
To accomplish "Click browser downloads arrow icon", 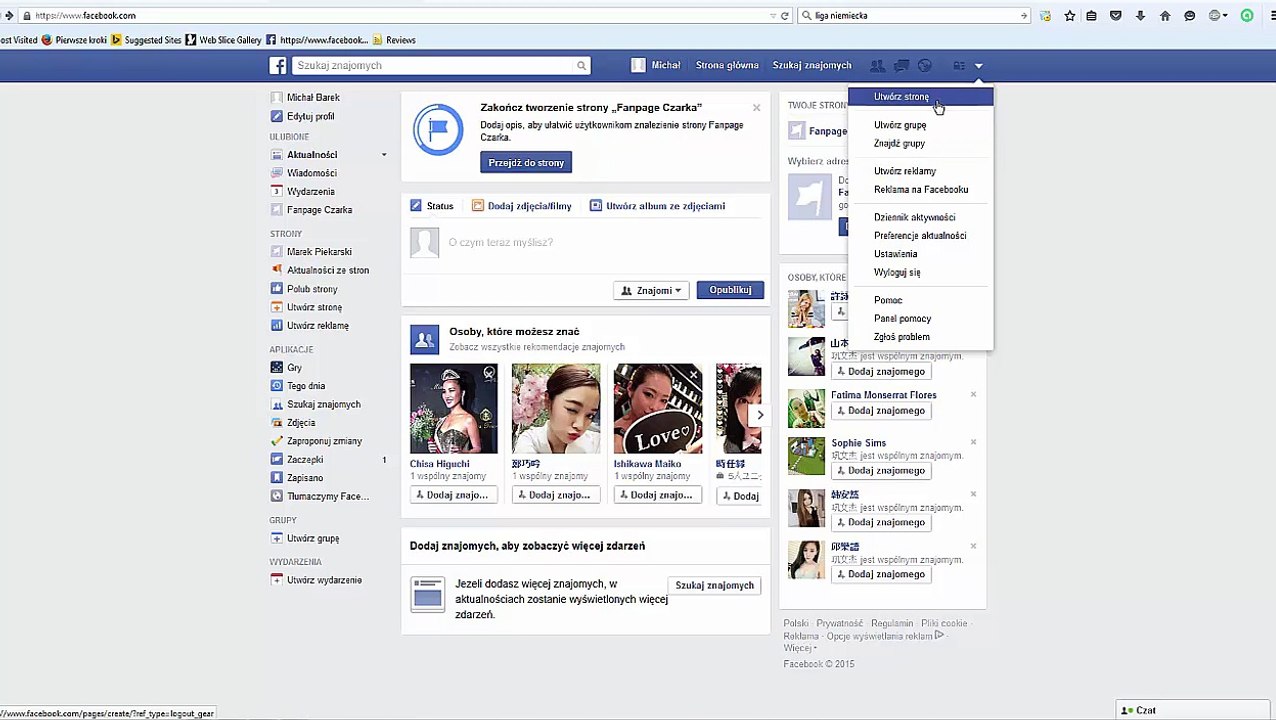I will (1140, 16).
